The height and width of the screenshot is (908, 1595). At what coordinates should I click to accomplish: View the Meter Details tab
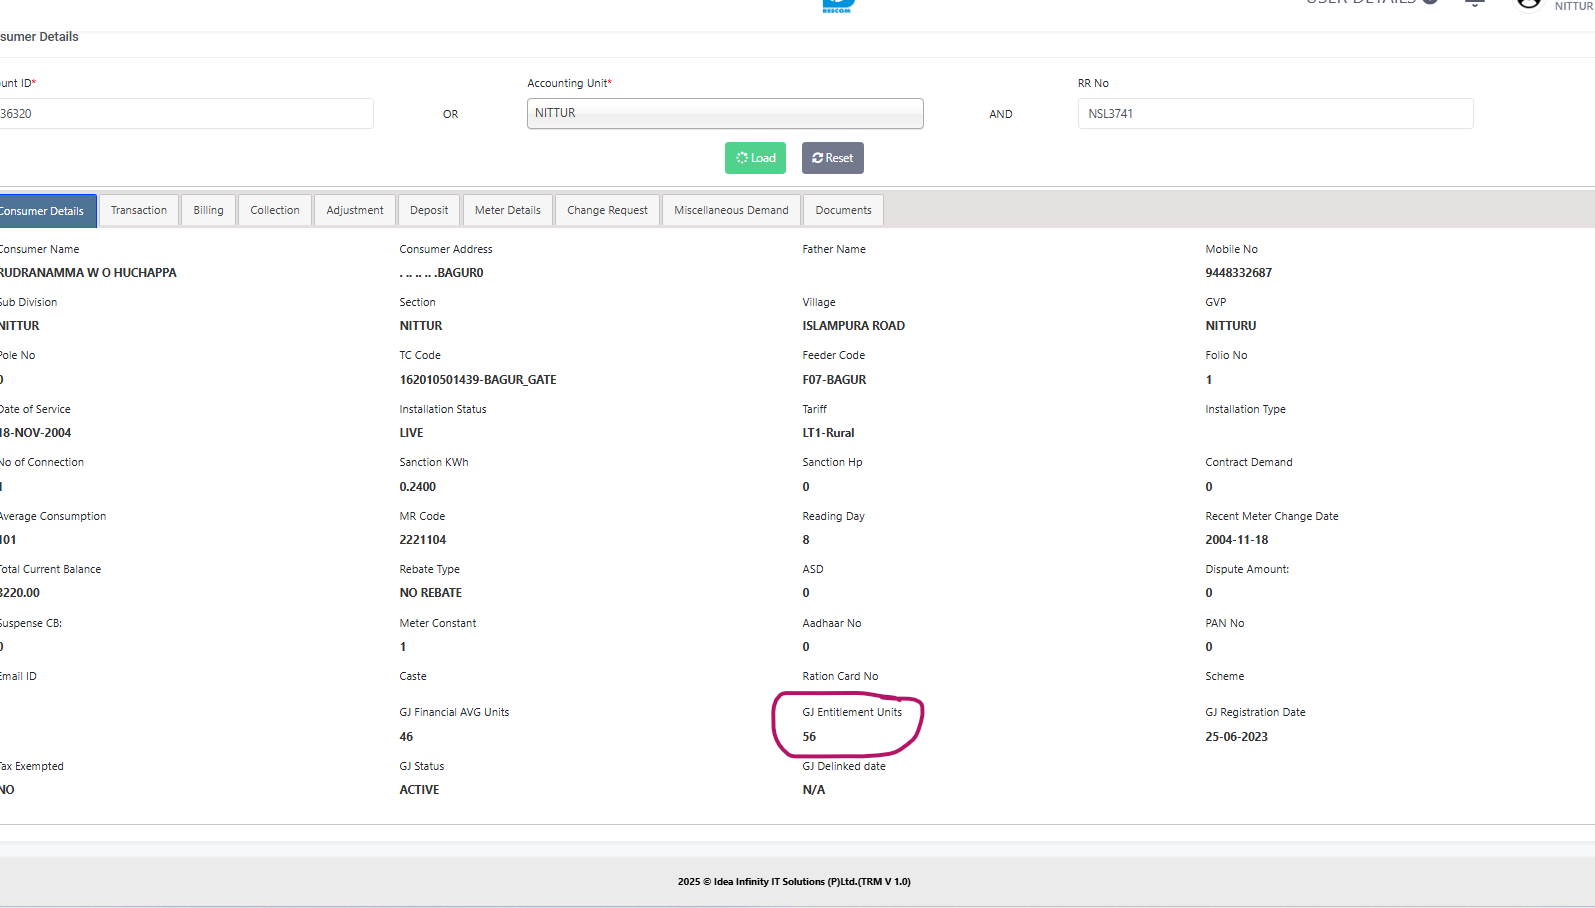coord(508,211)
